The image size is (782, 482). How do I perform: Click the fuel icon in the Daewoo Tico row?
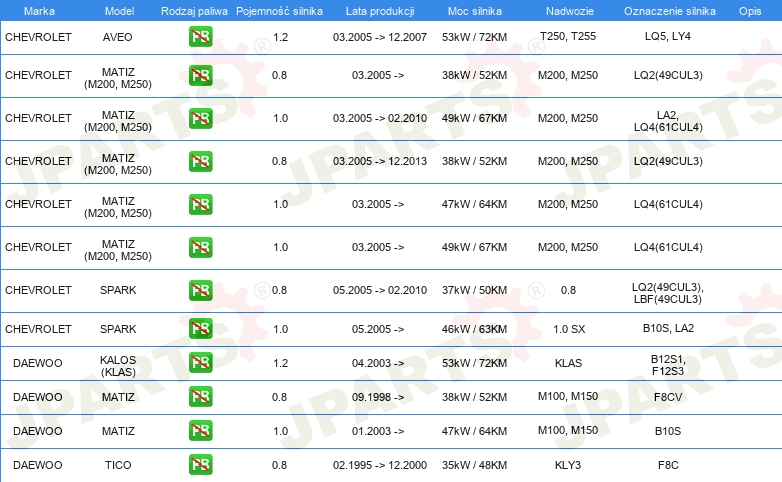point(200,465)
